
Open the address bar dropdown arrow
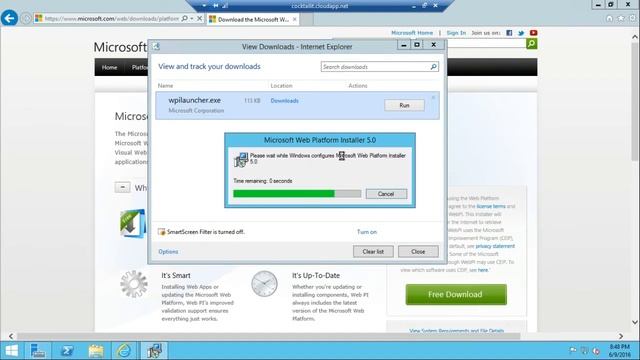click(x=192, y=18)
